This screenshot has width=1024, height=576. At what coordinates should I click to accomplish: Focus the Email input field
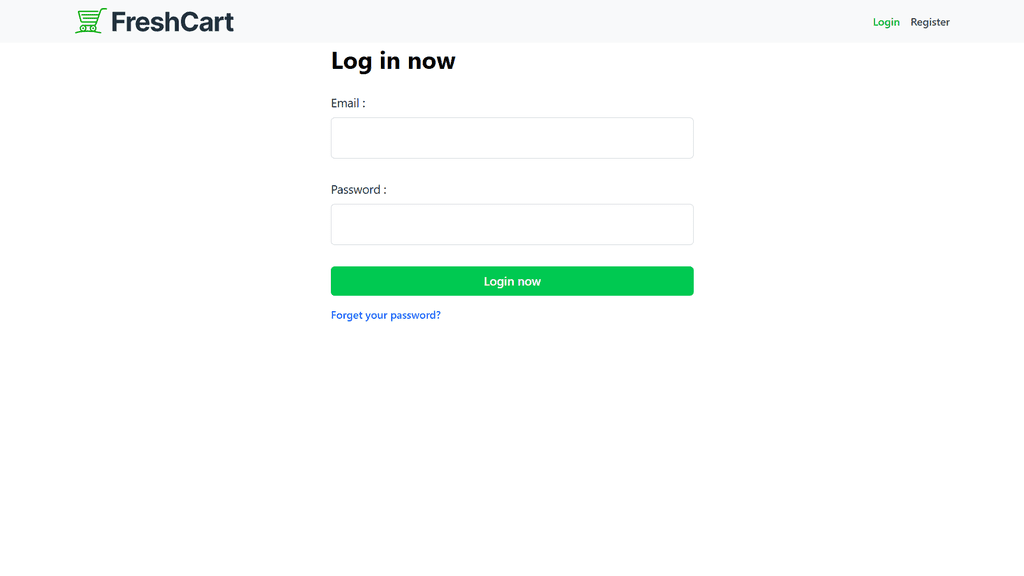512,138
